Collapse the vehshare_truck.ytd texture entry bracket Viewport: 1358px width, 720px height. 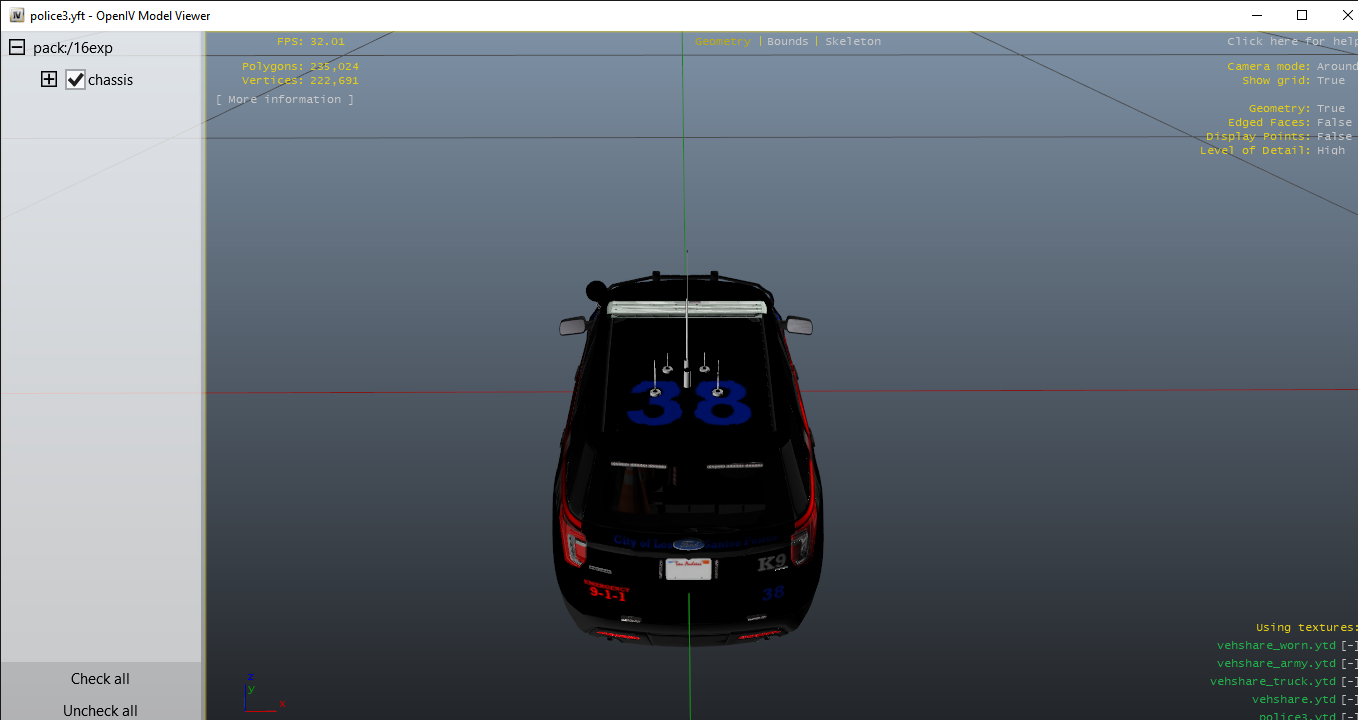tap(1349, 682)
